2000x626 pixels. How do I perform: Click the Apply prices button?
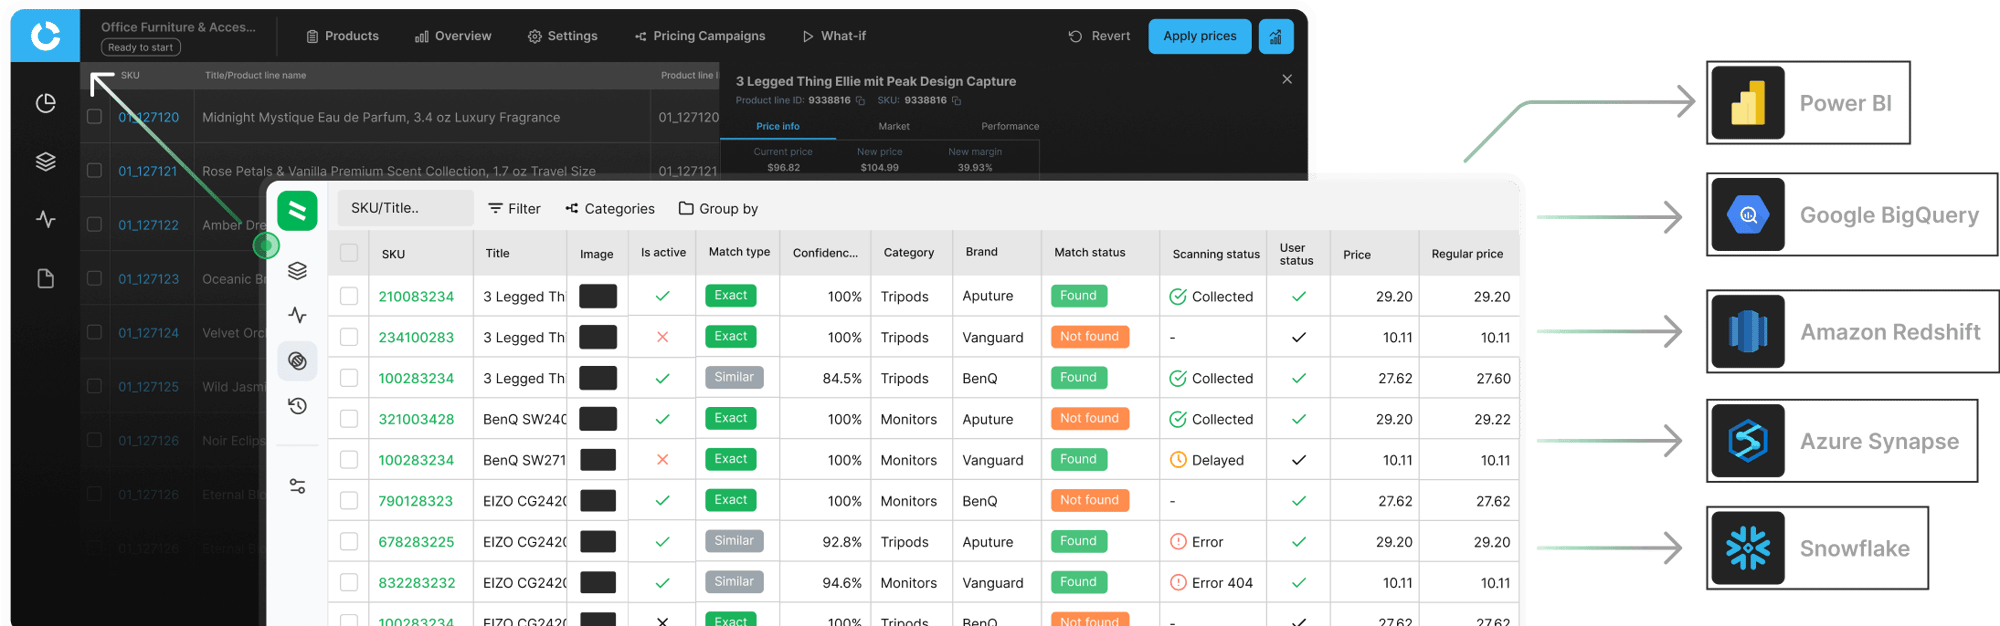point(1200,36)
